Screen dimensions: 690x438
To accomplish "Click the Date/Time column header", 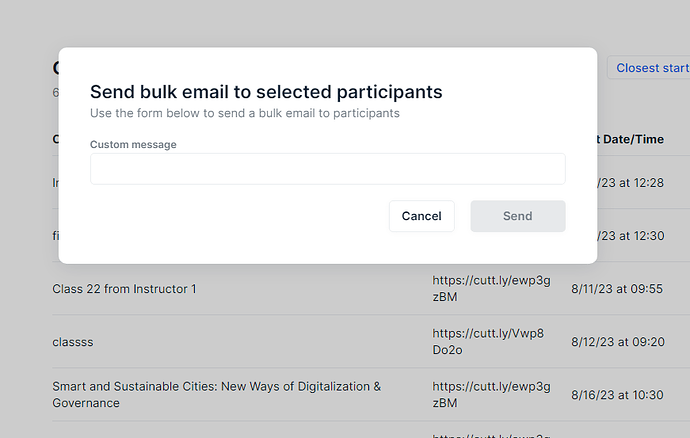I will coord(630,139).
